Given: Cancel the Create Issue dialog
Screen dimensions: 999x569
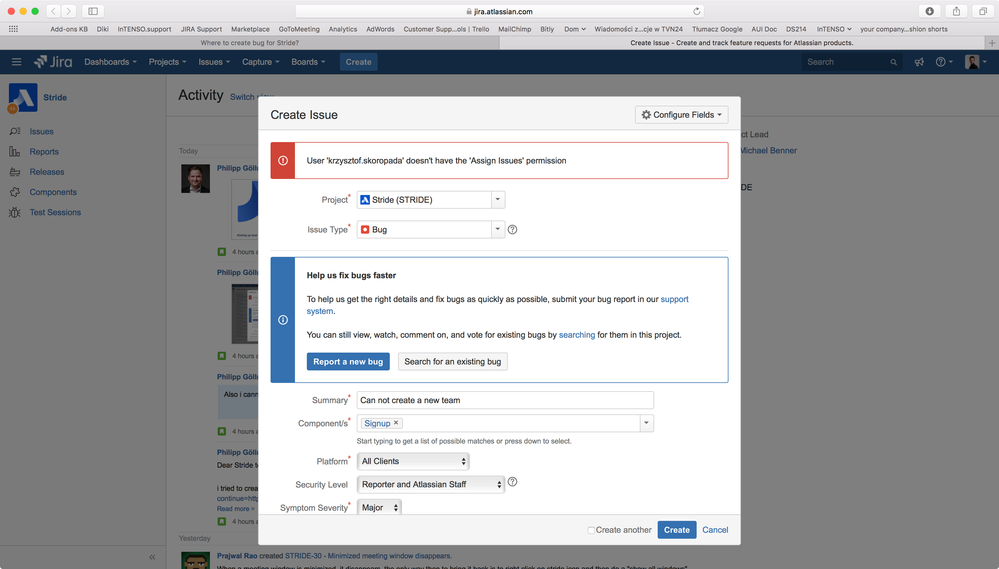Looking at the screenshot, I should tap(715, 529).
